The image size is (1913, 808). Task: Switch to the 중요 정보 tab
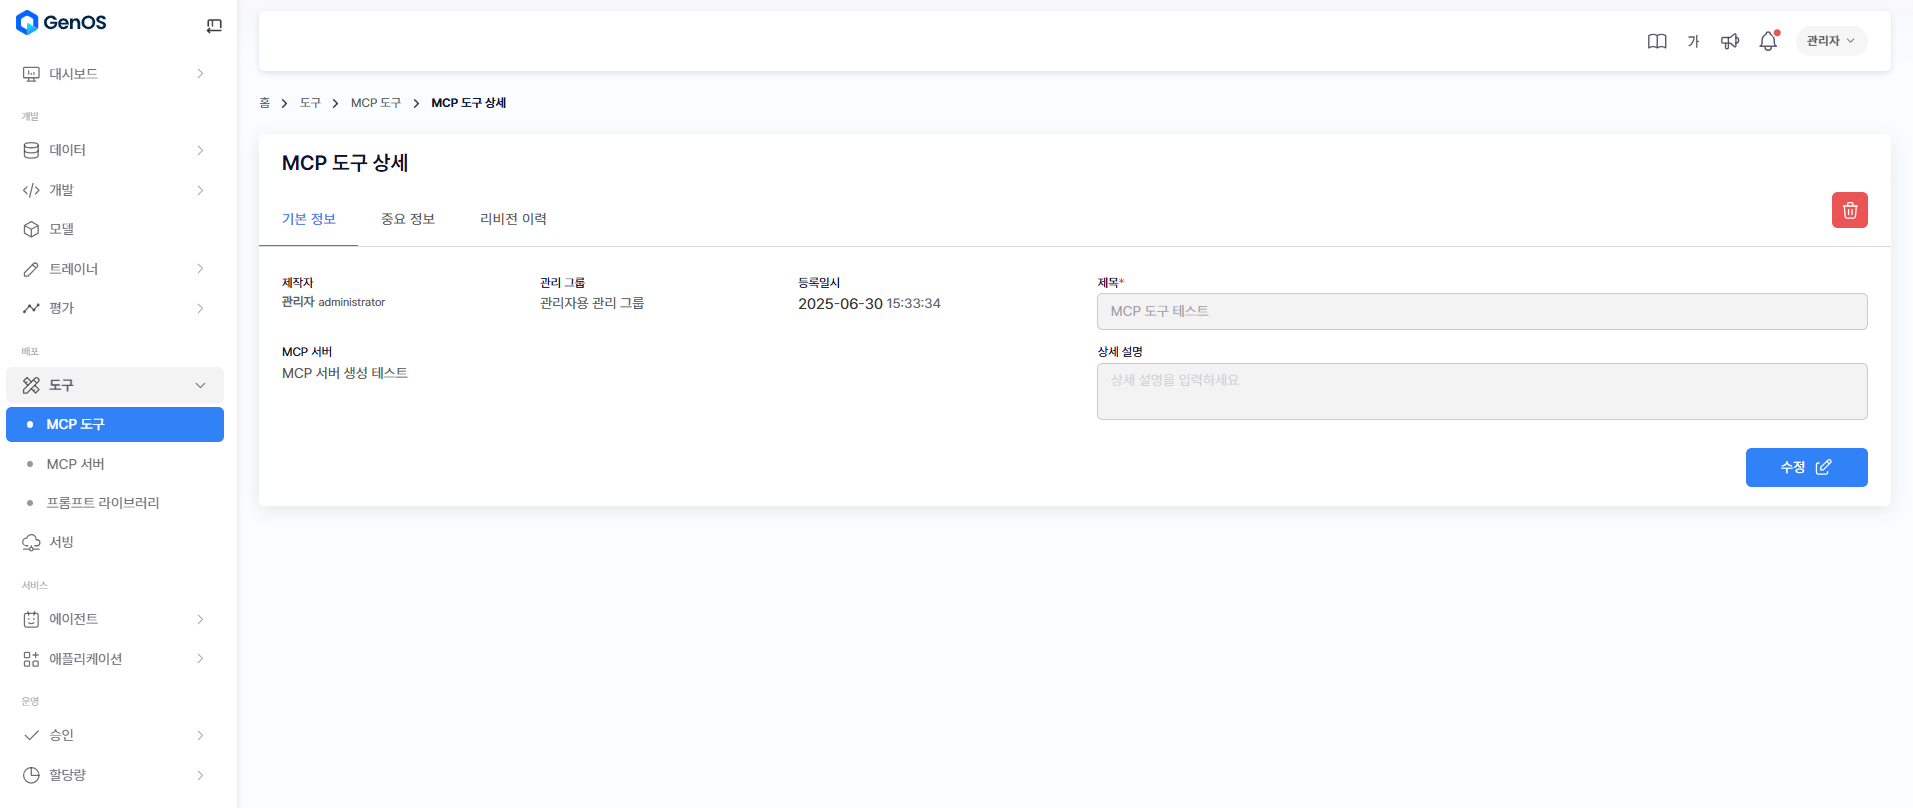408,219
